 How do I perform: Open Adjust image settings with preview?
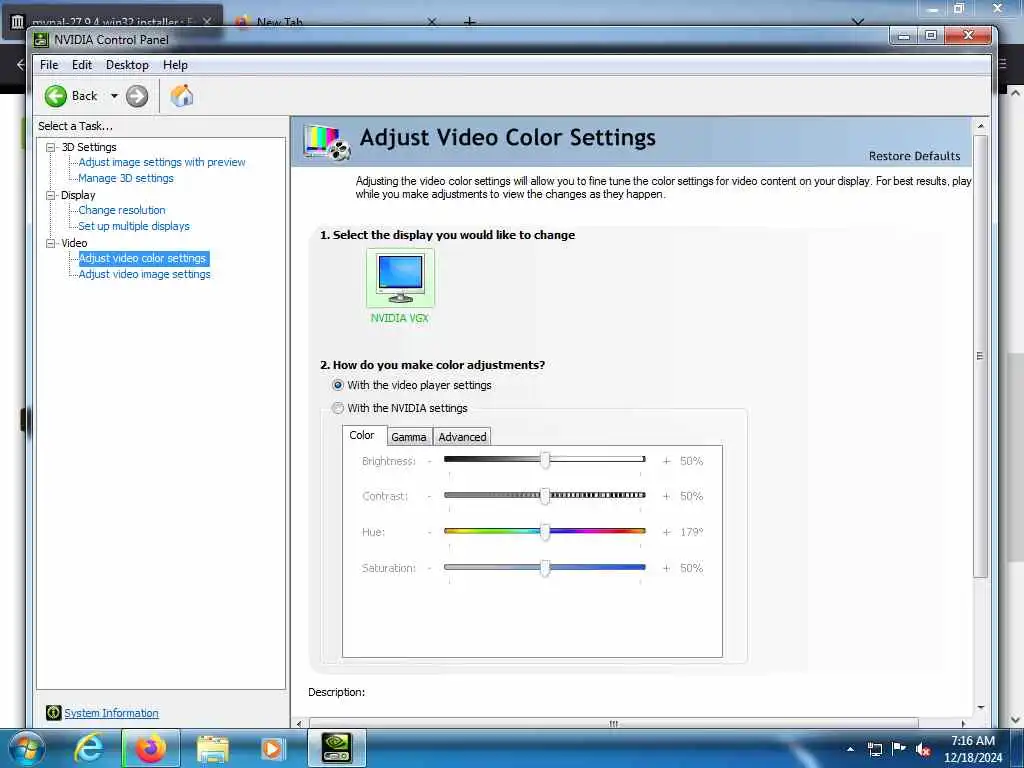click(162, 162)
